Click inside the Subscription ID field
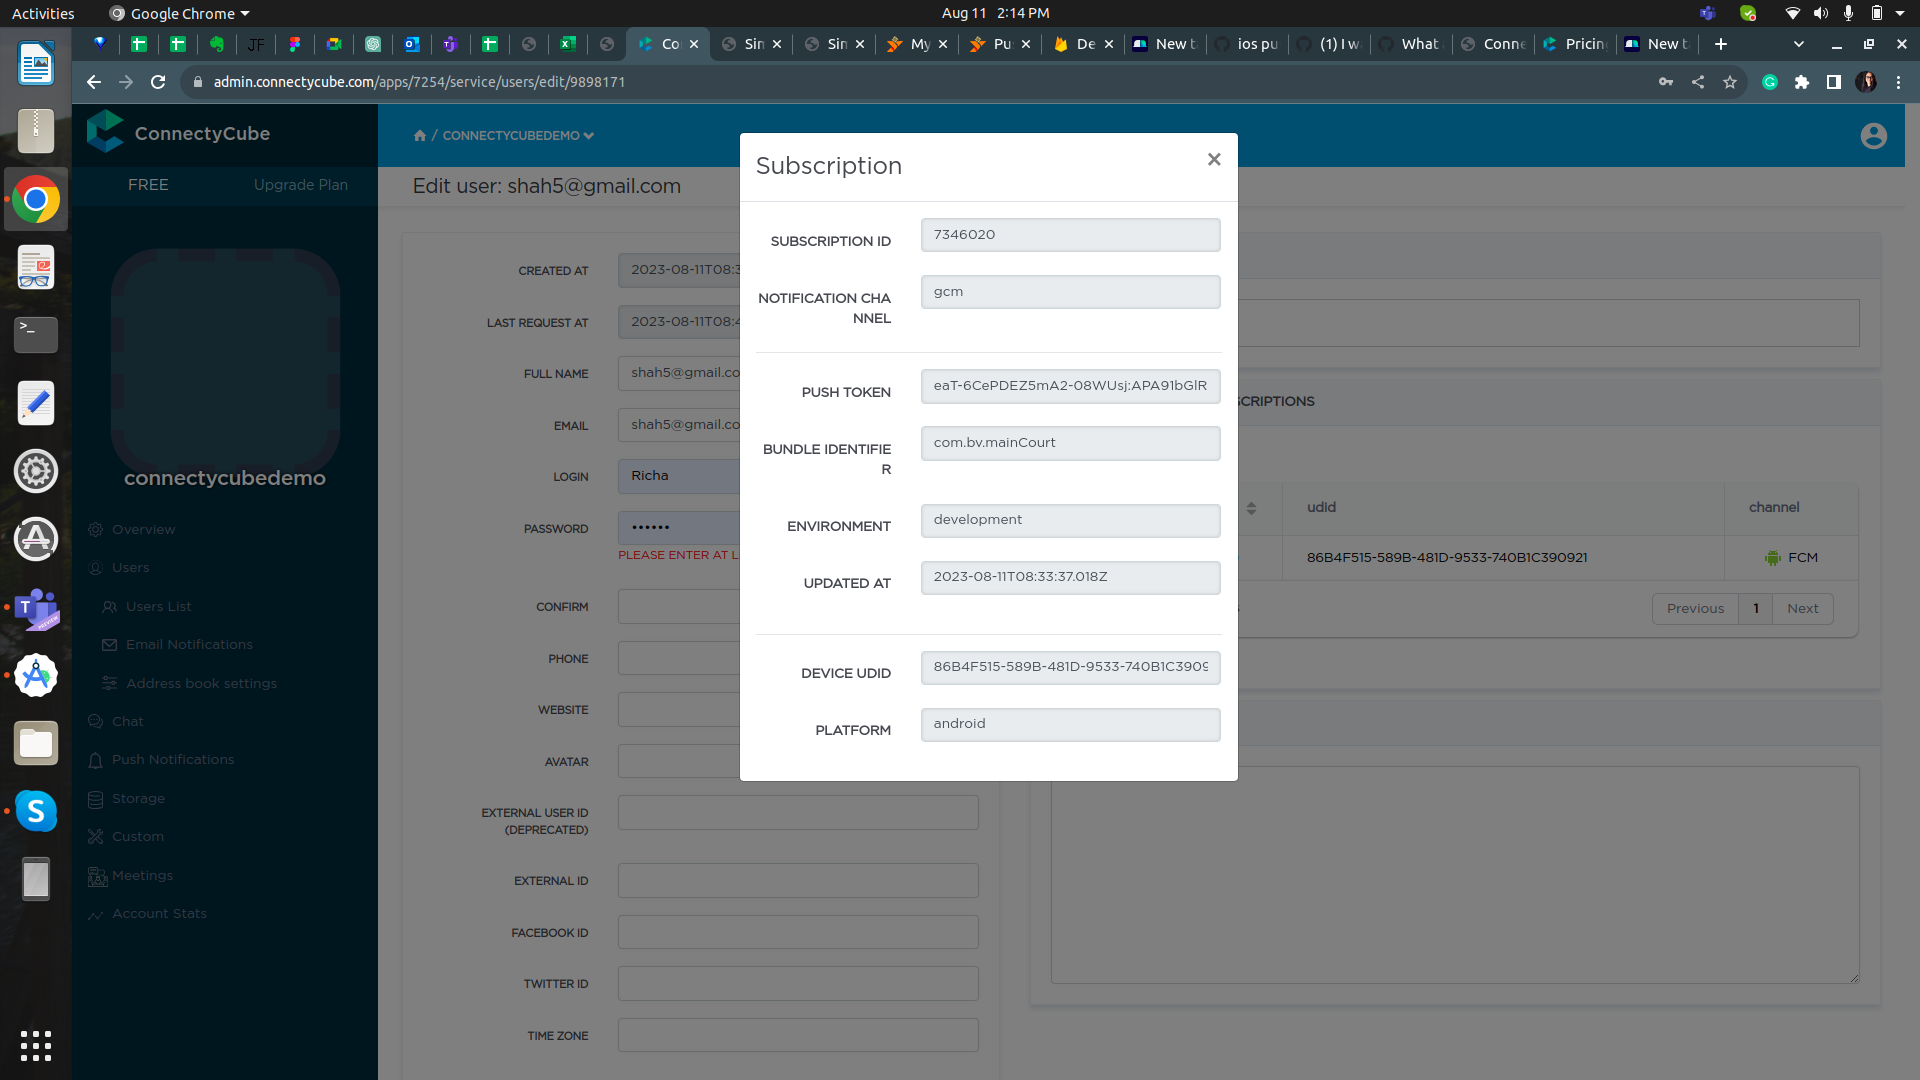The image size is (1920, 1080). (x=1069, y=234)
